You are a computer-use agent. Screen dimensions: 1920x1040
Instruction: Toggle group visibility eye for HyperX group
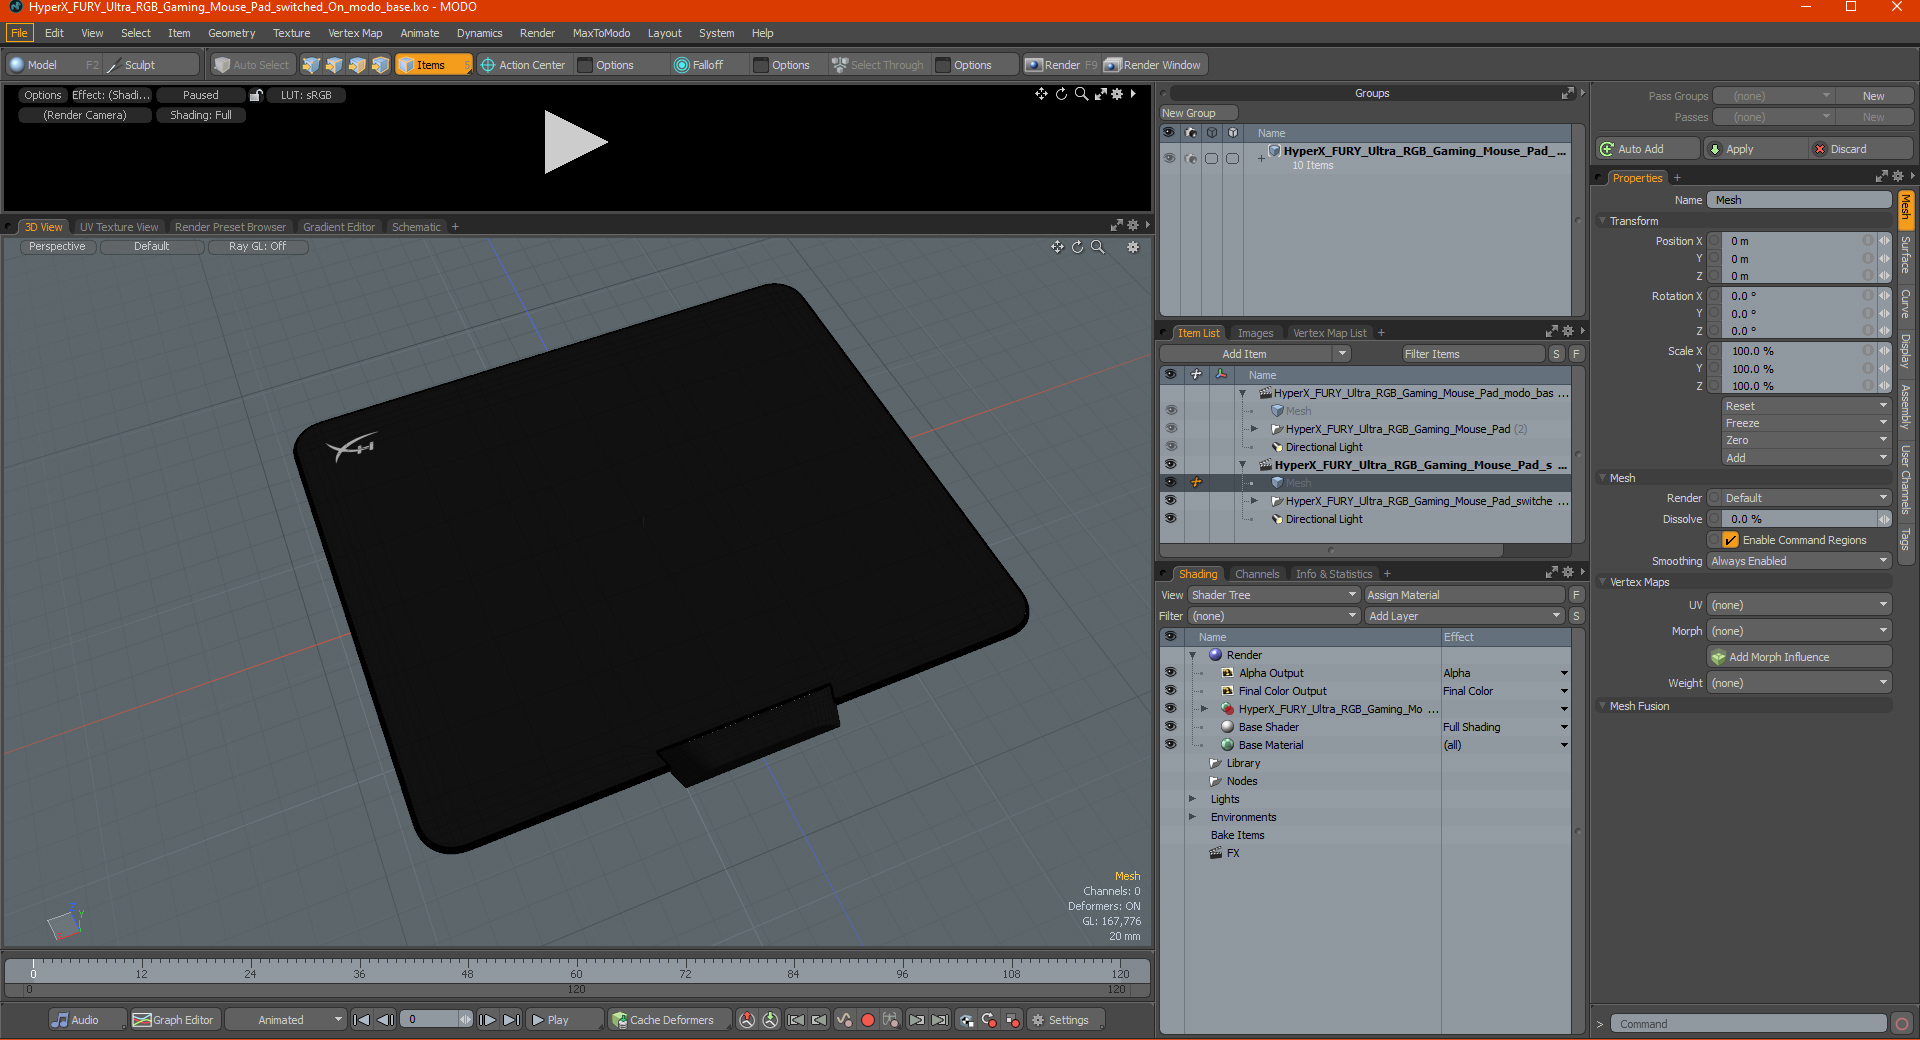click(x=1169, y=158)
